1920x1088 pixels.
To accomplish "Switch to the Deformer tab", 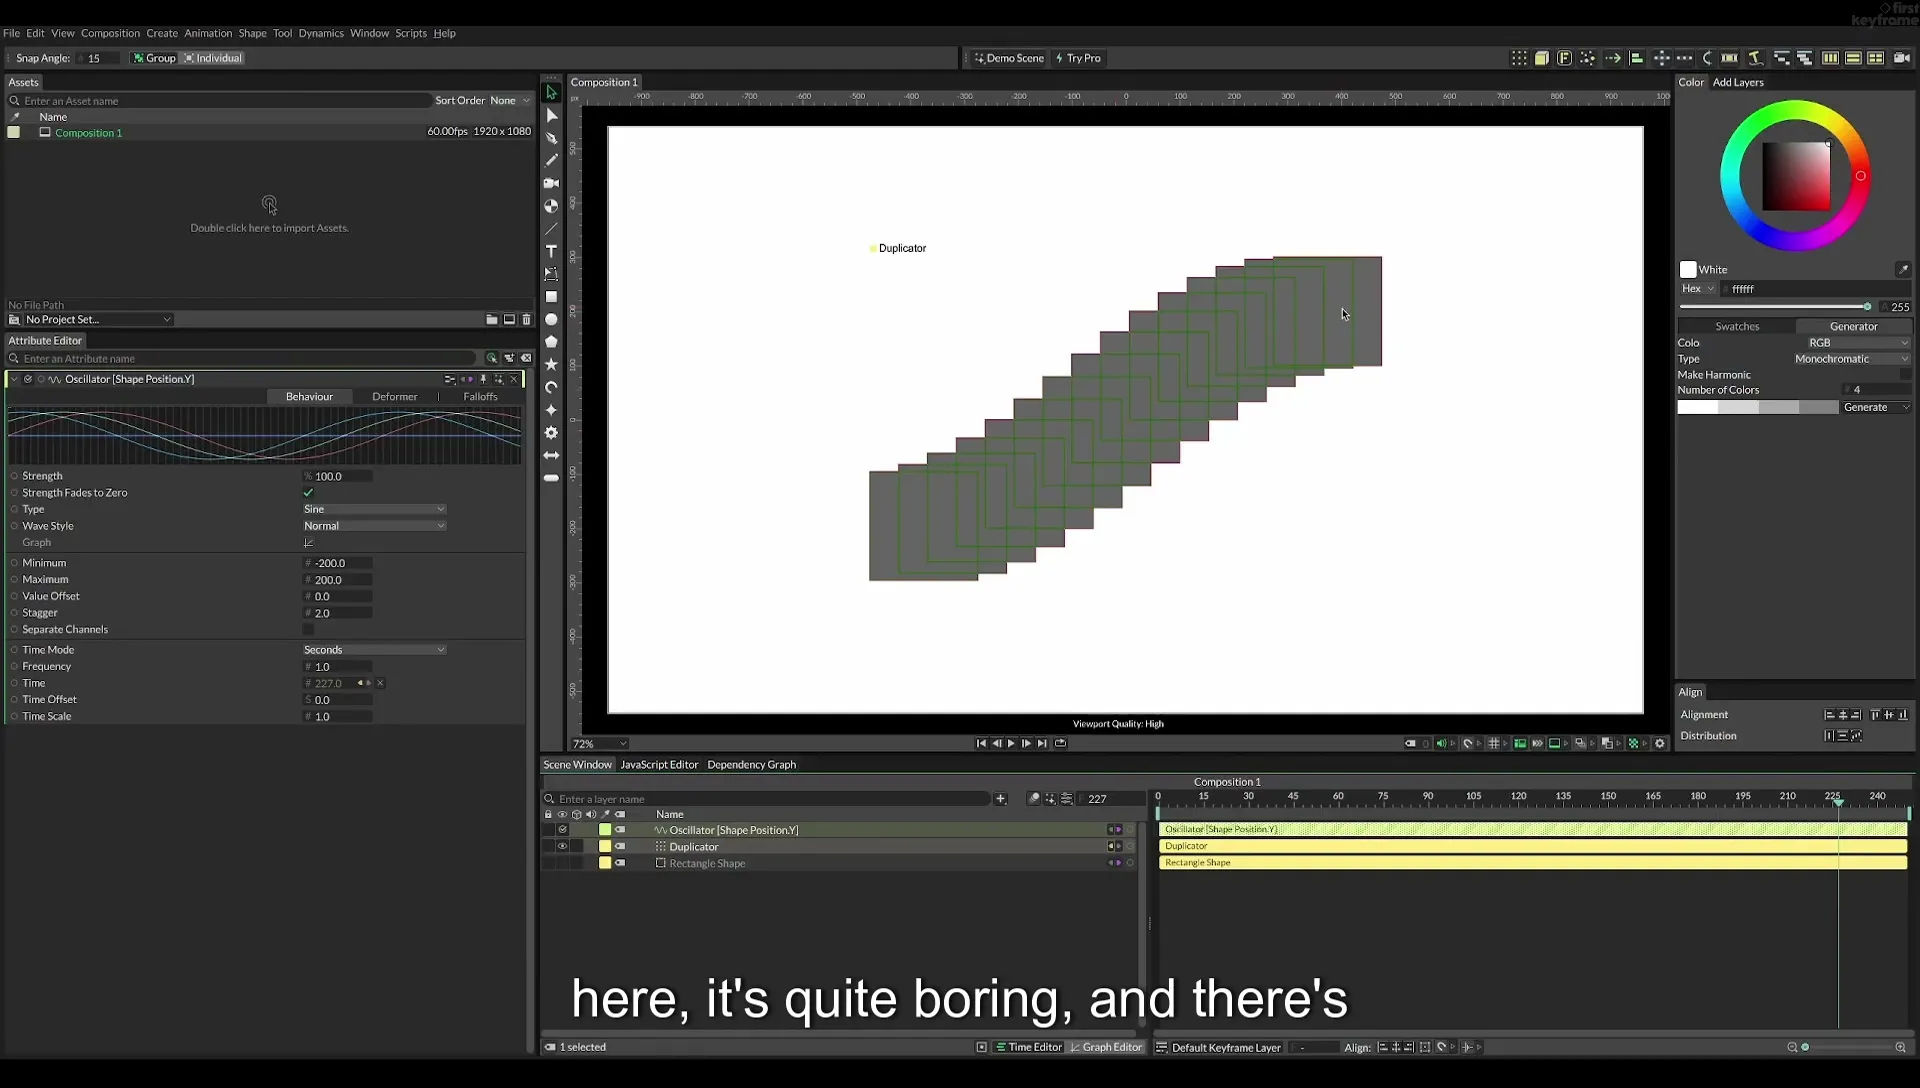I will coord(394,397).
